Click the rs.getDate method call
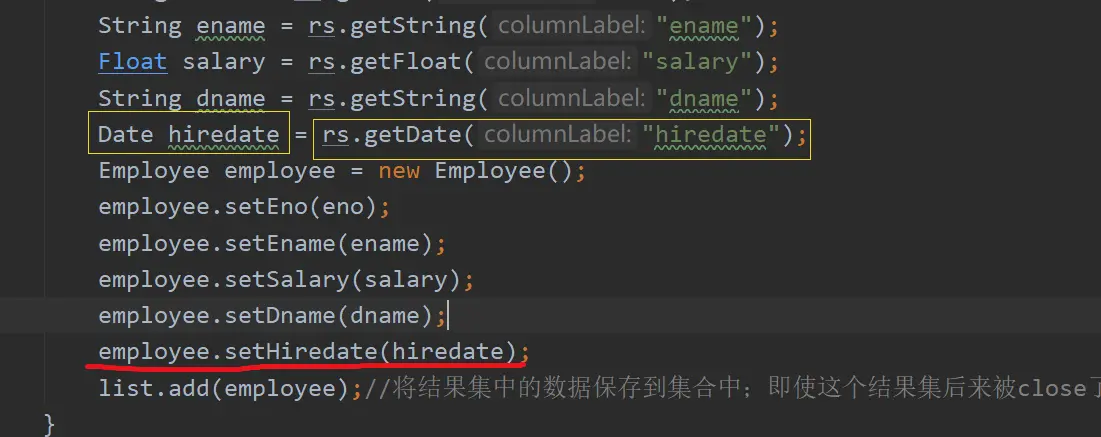 pos(563,135)
